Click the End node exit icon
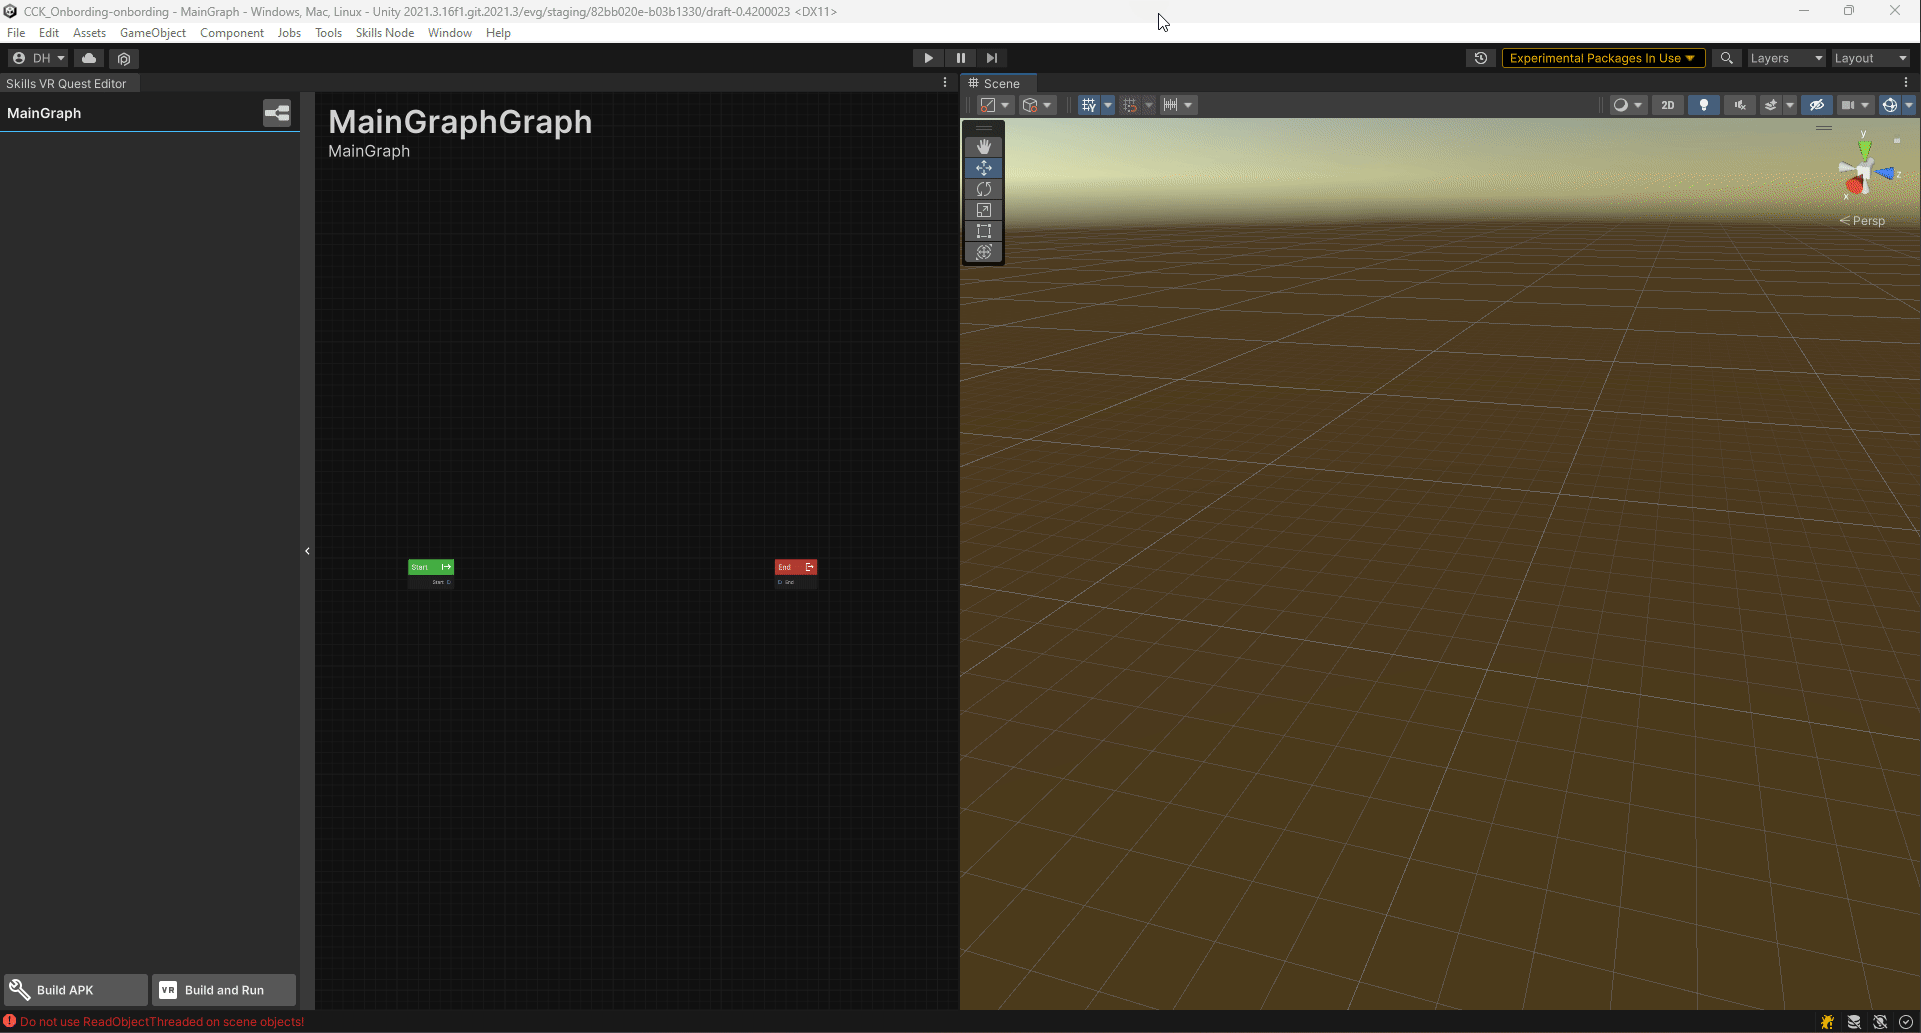The width and height of the screenshot is (1921, 1033). [809, 567]
